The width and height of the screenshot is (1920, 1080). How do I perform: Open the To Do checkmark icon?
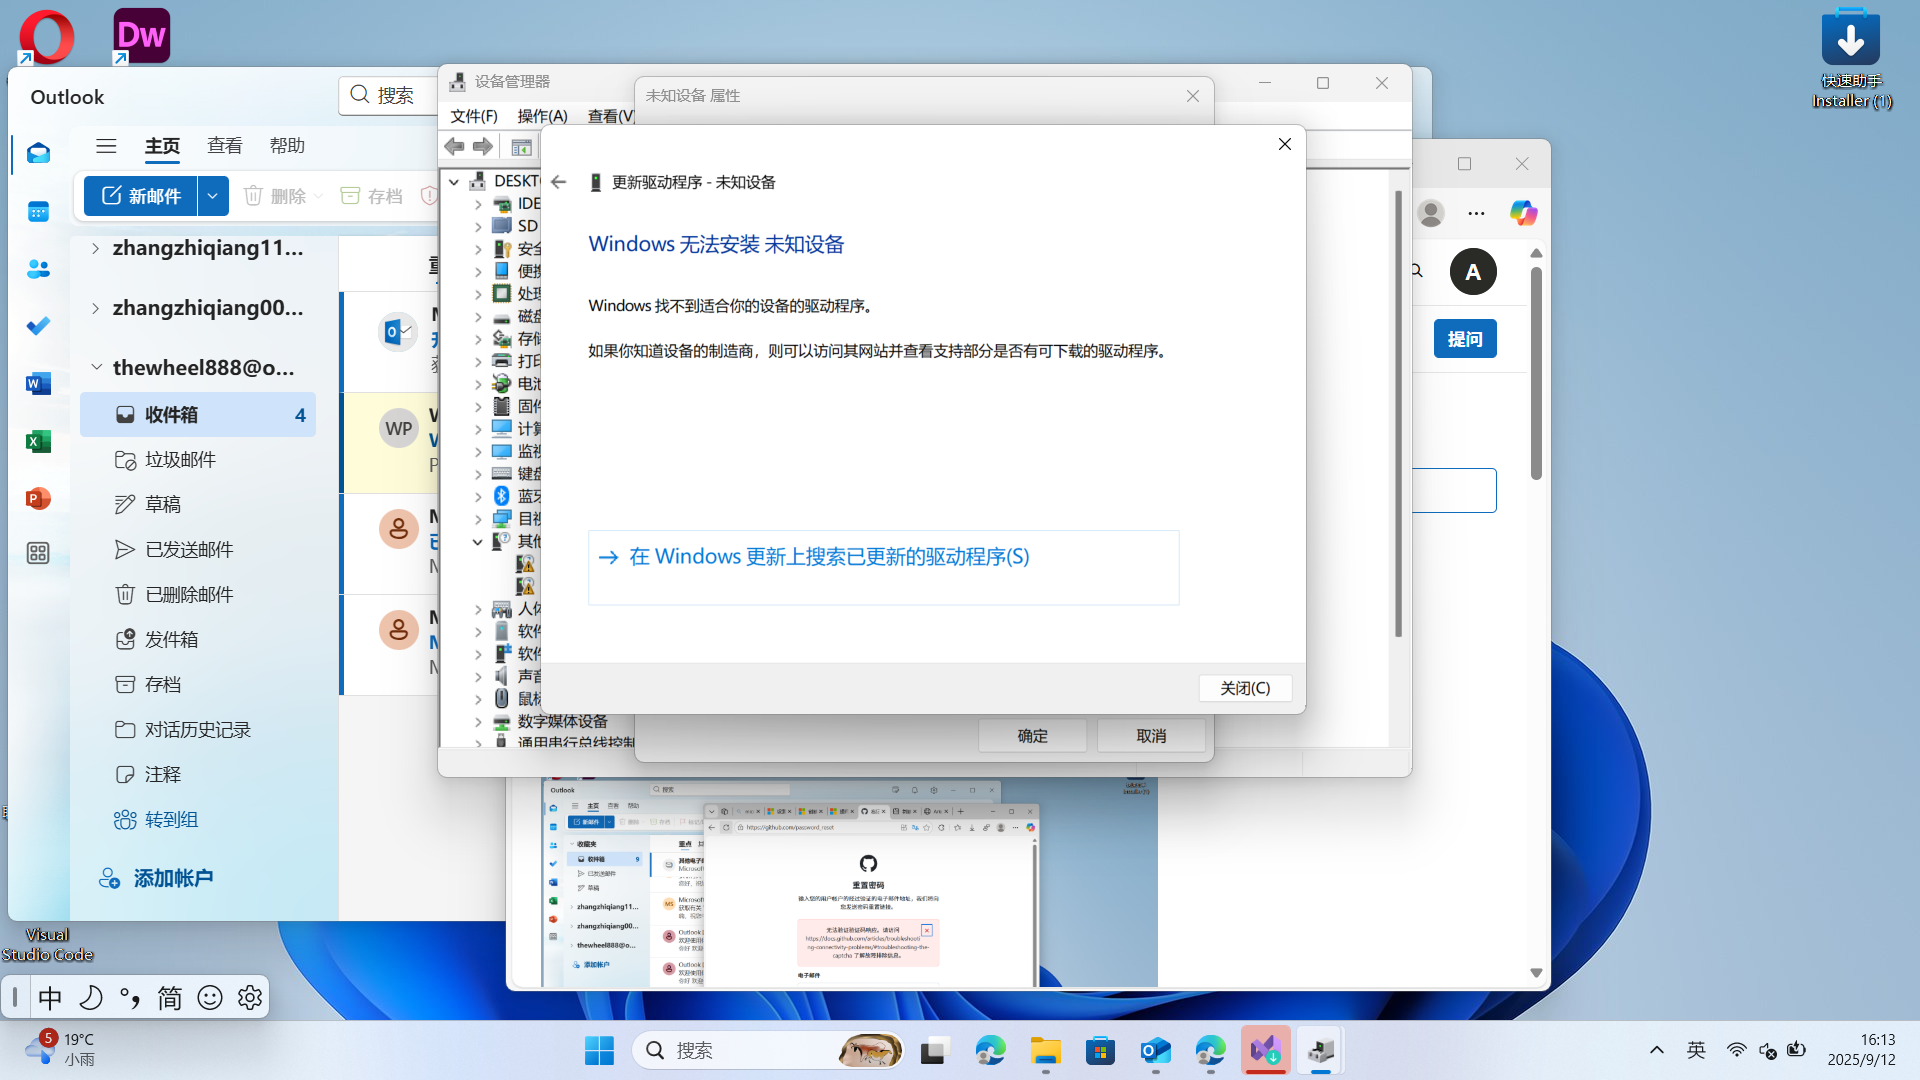pos(38,326)
